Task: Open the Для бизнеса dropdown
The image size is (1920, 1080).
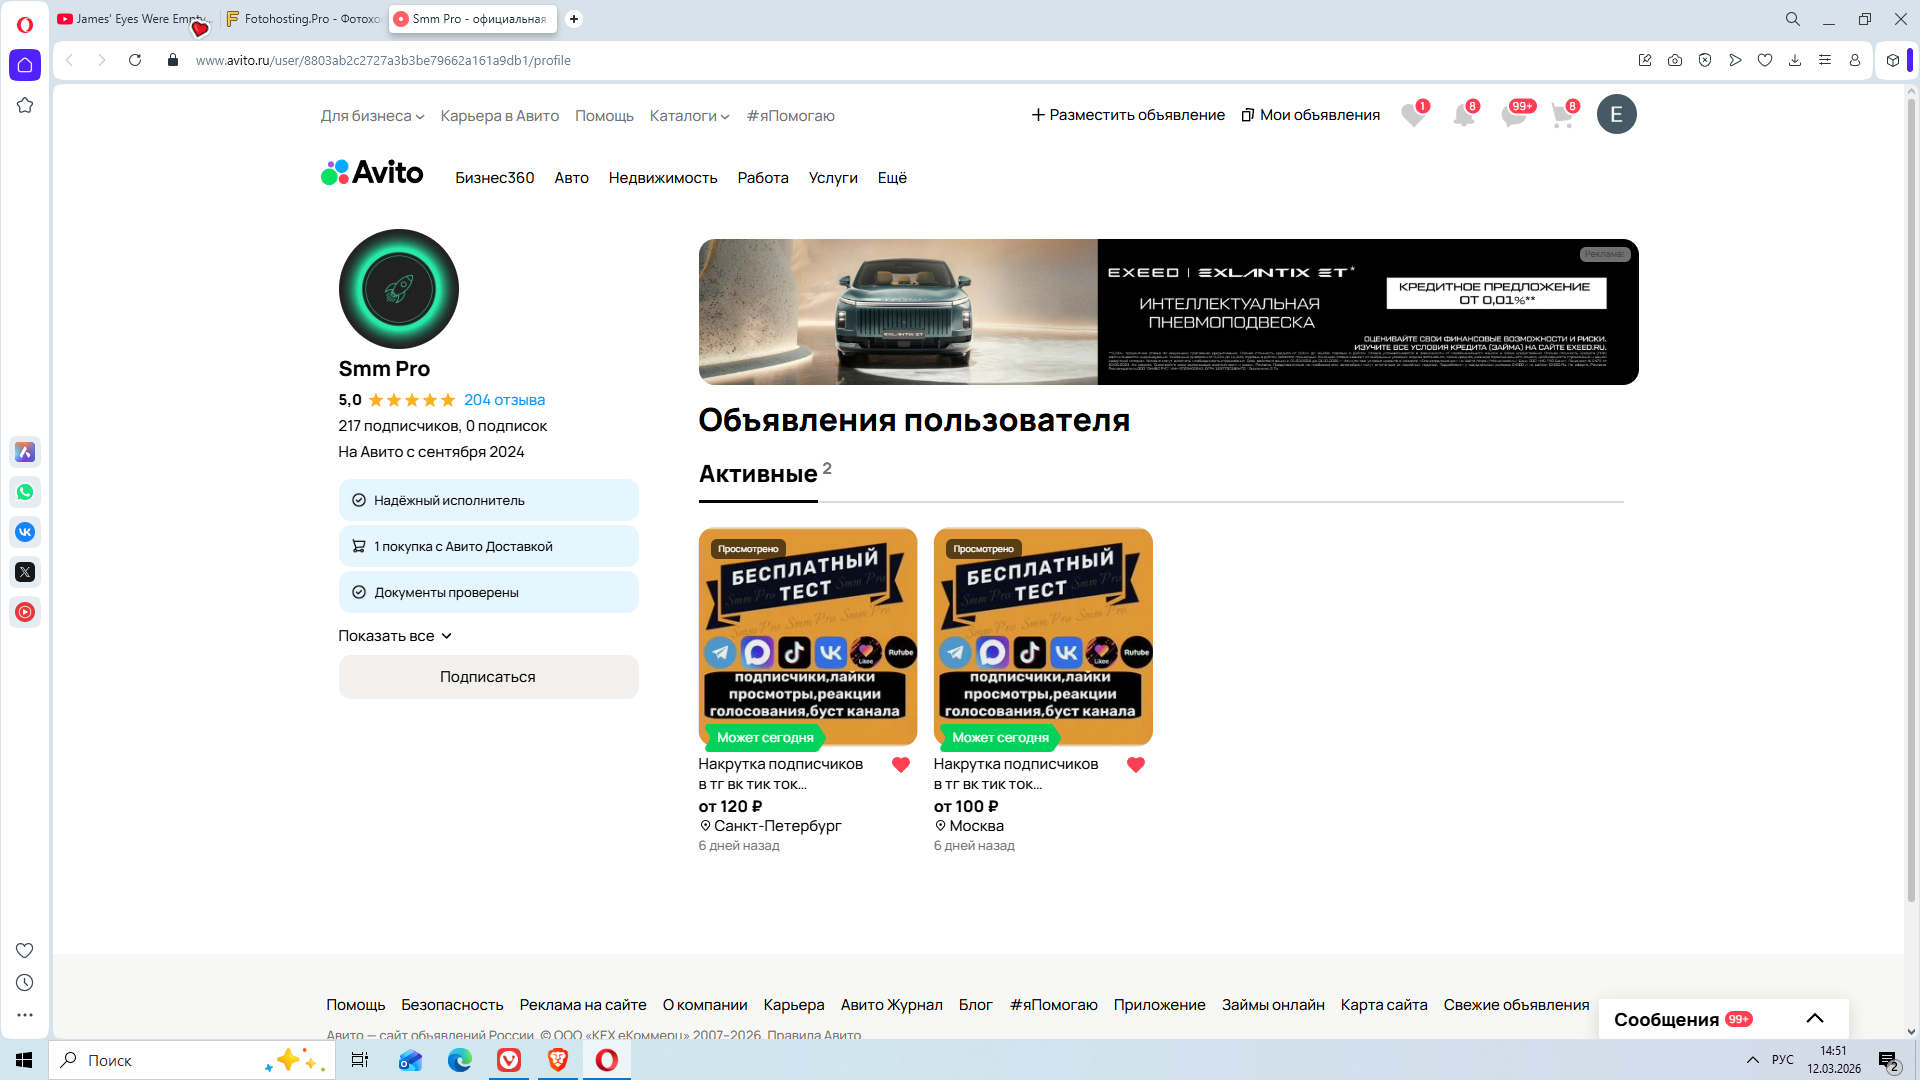Action: coord(372,116)
